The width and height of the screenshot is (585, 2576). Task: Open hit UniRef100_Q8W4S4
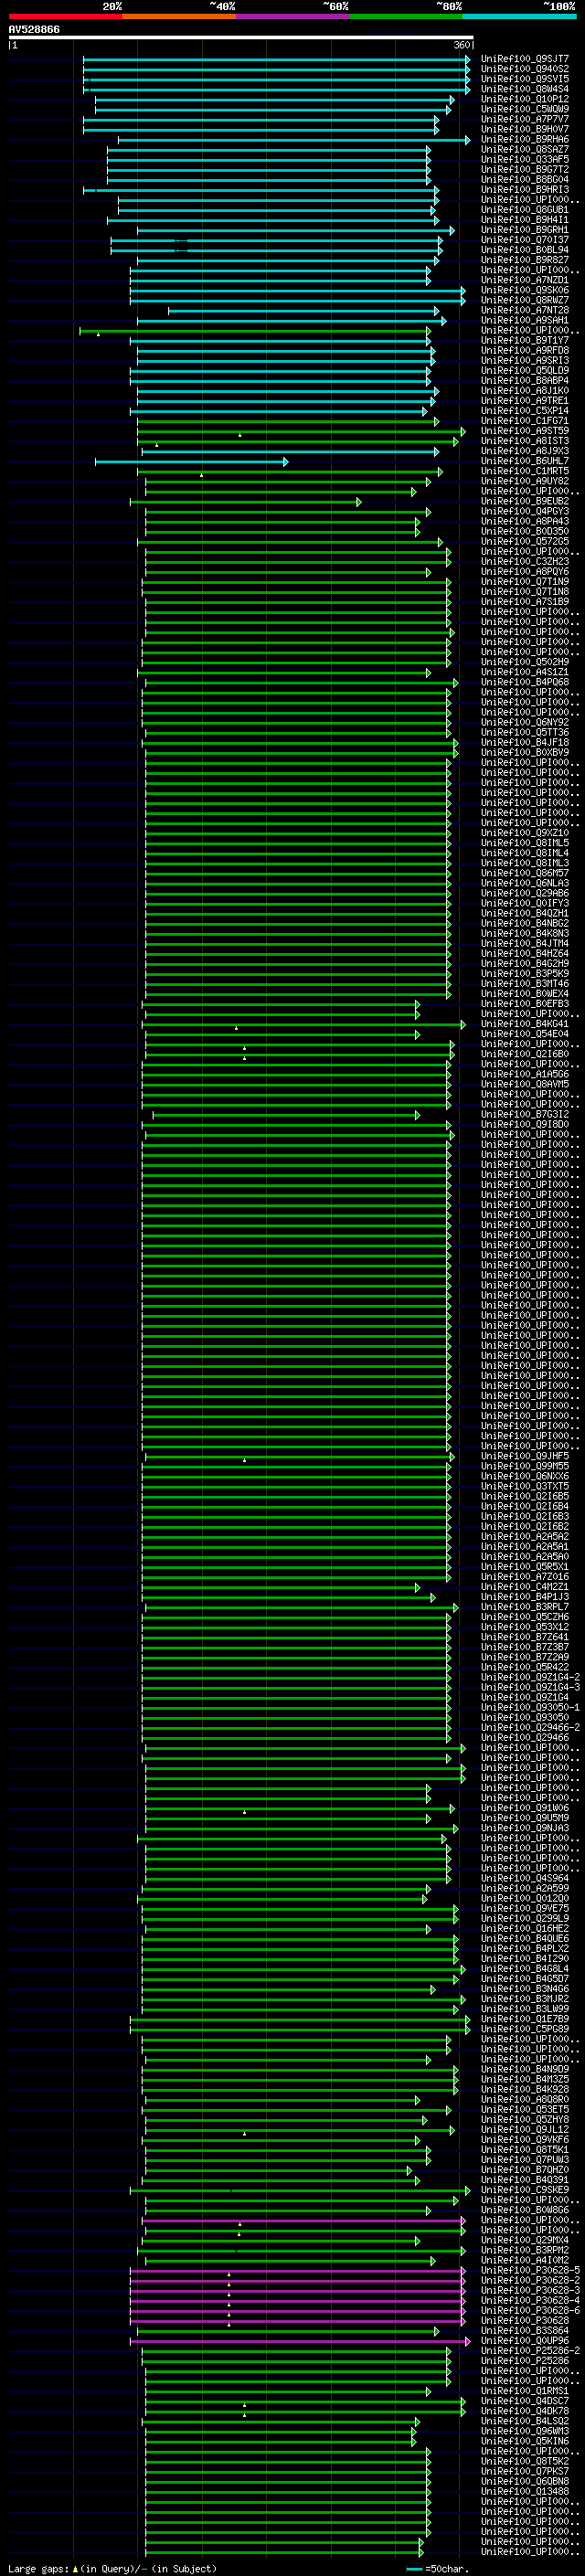coord(525,89)
